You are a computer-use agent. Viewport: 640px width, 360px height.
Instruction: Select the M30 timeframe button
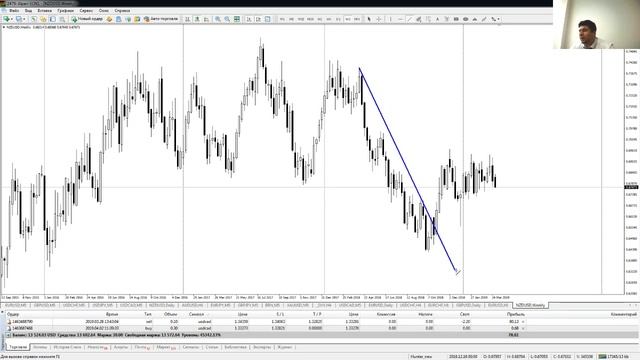(311, 19)
